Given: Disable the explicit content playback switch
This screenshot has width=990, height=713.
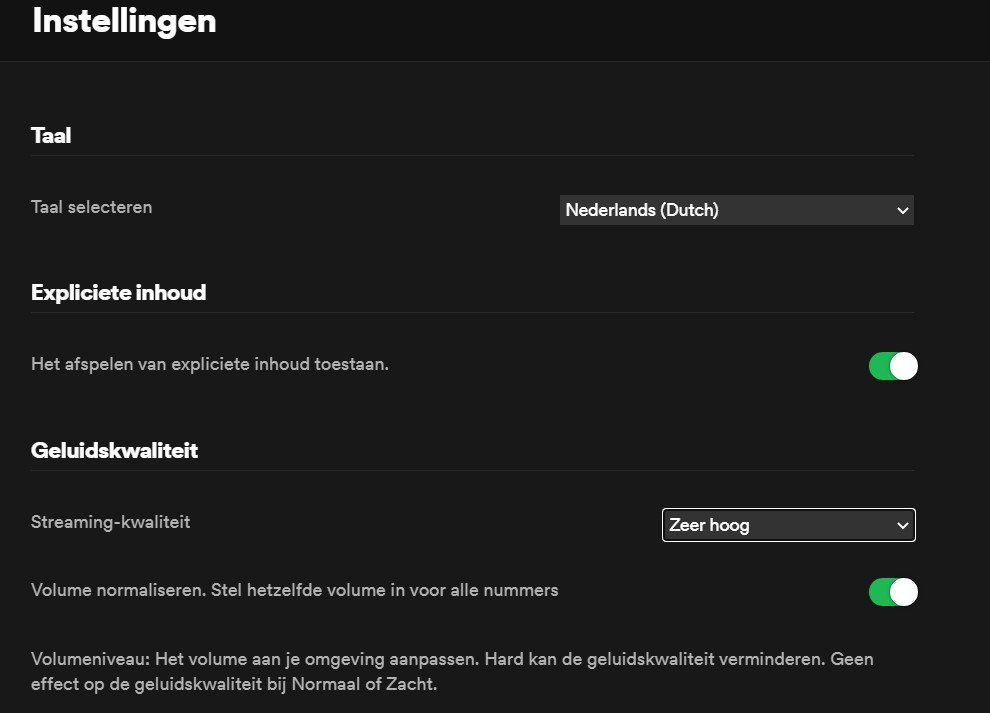Looking at the screenshot, I should 893,366.
